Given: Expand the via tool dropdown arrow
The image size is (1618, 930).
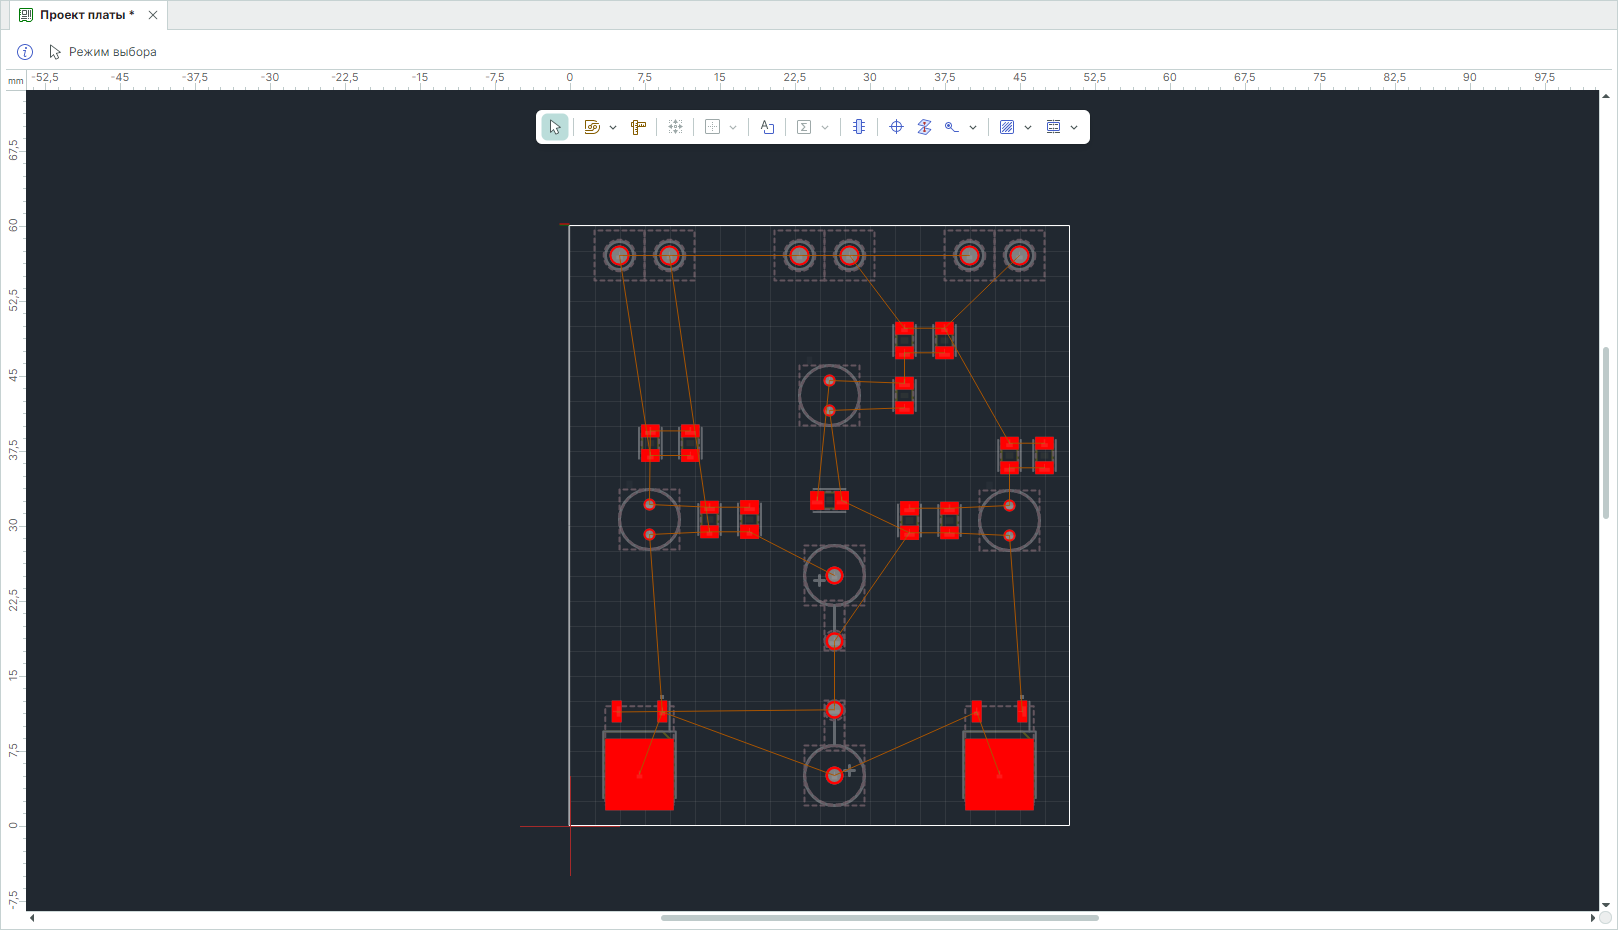Looking at the screenshot, I should pyautogui.click(x=973, y=127).
